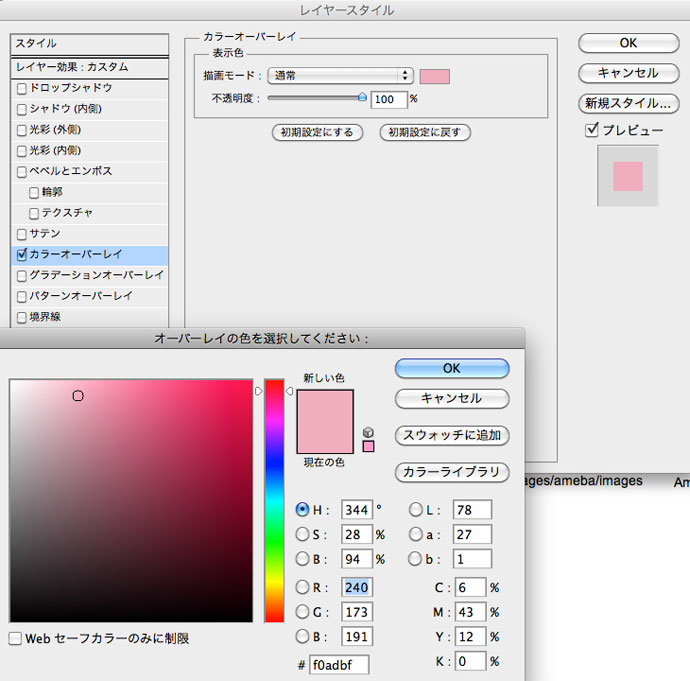The height and width of the screenshot is (681, 690).
Task: Select the 境界線 style entry
Action: point(45,317)
